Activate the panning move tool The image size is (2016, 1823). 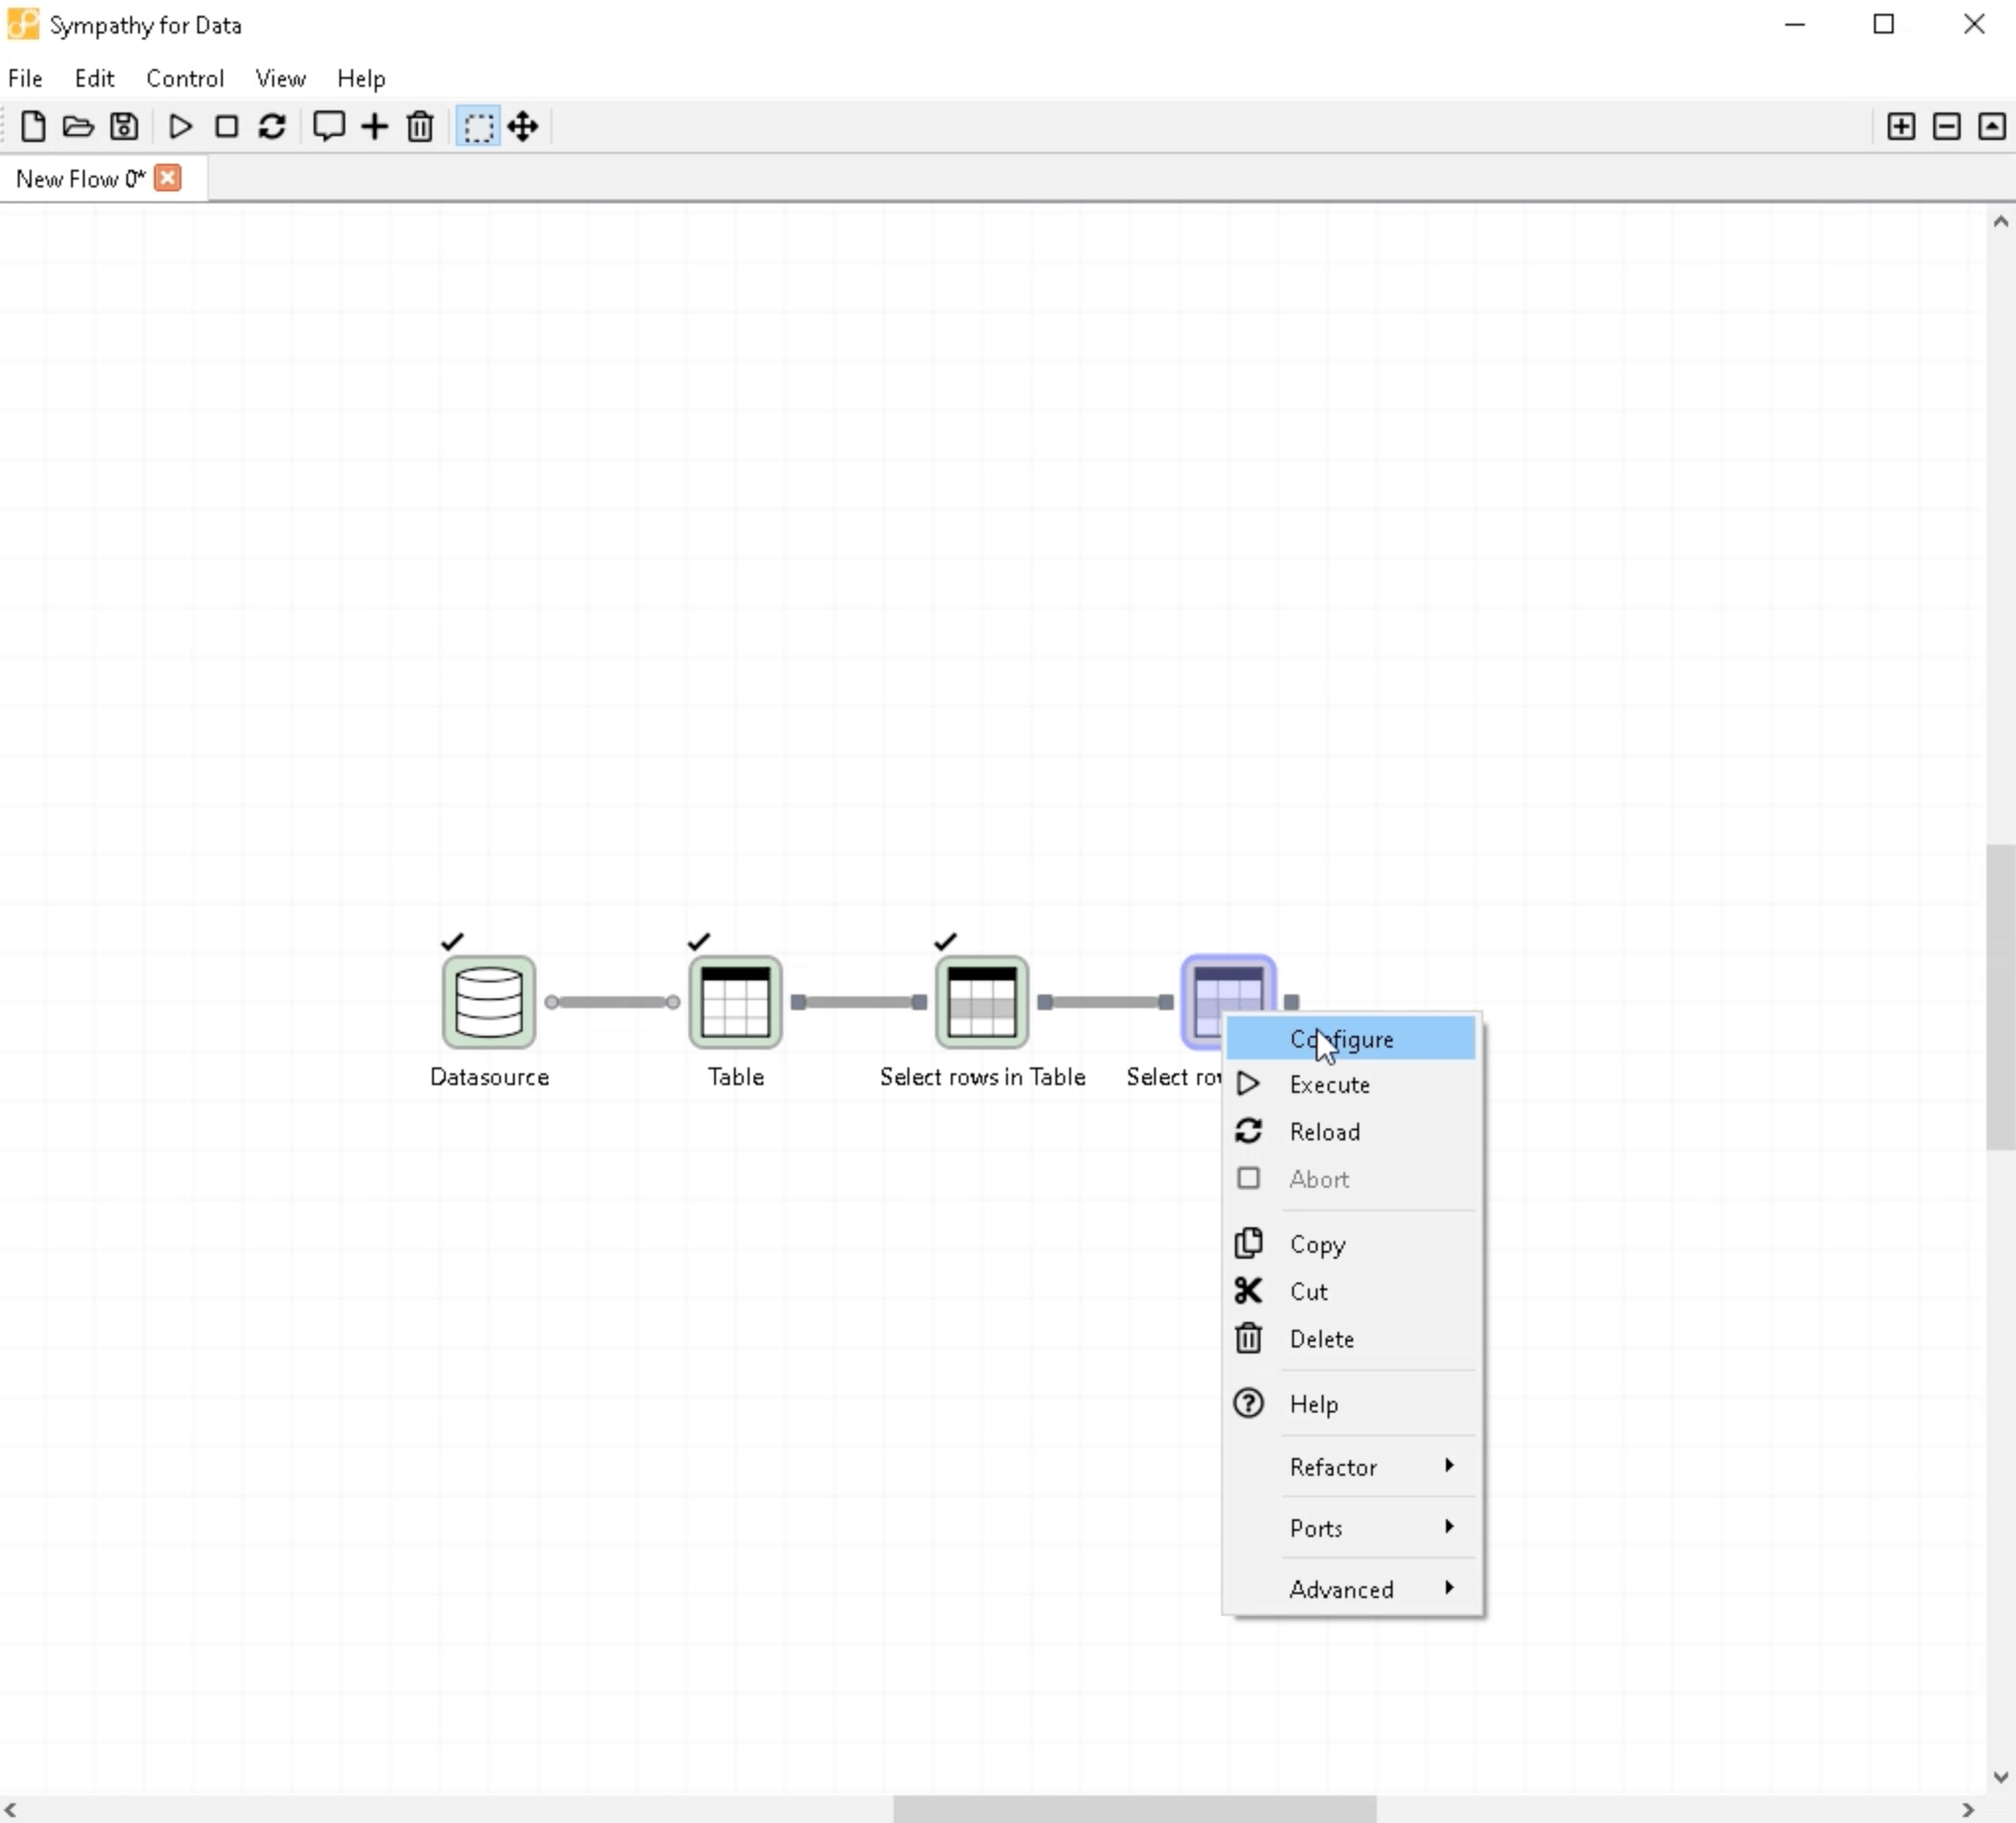coord(523,126)
